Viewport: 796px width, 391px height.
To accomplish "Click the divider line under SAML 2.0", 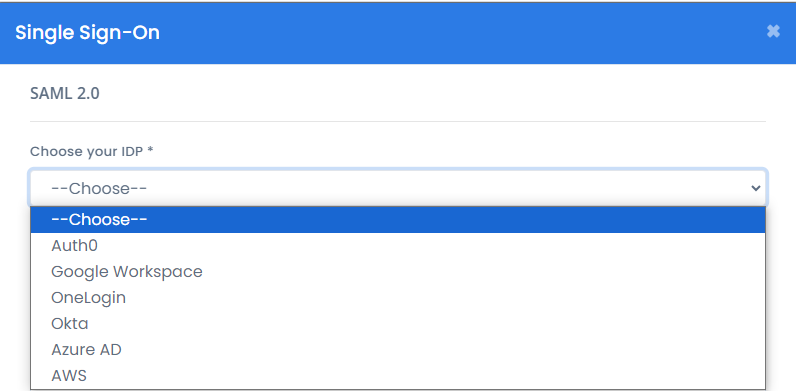I will [x=398, y=121].
